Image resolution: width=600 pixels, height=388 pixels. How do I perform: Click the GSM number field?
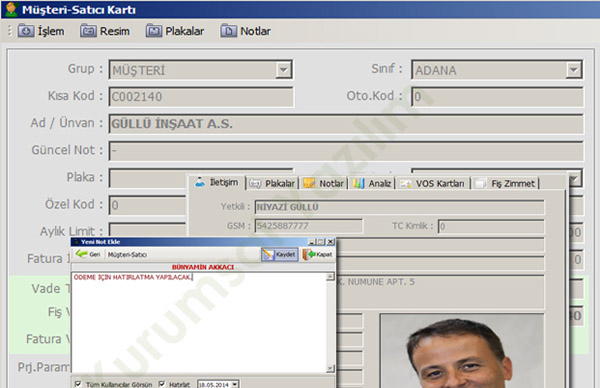[308, 226]
